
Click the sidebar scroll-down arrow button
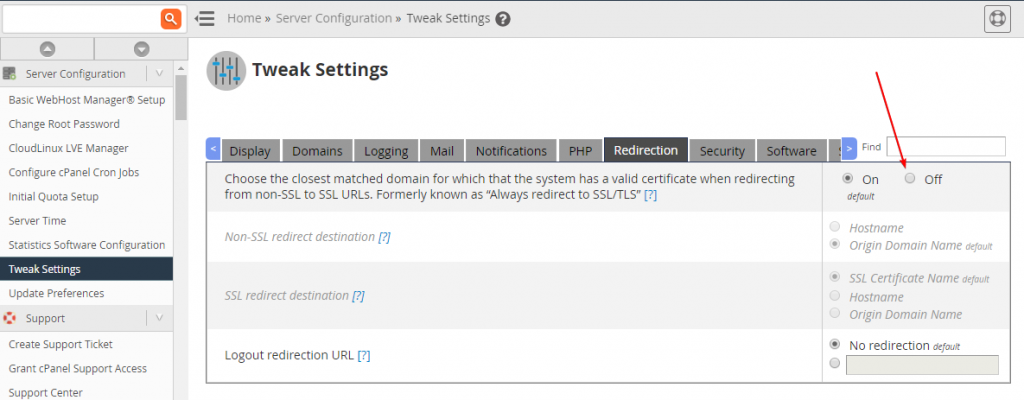(141, 49)
